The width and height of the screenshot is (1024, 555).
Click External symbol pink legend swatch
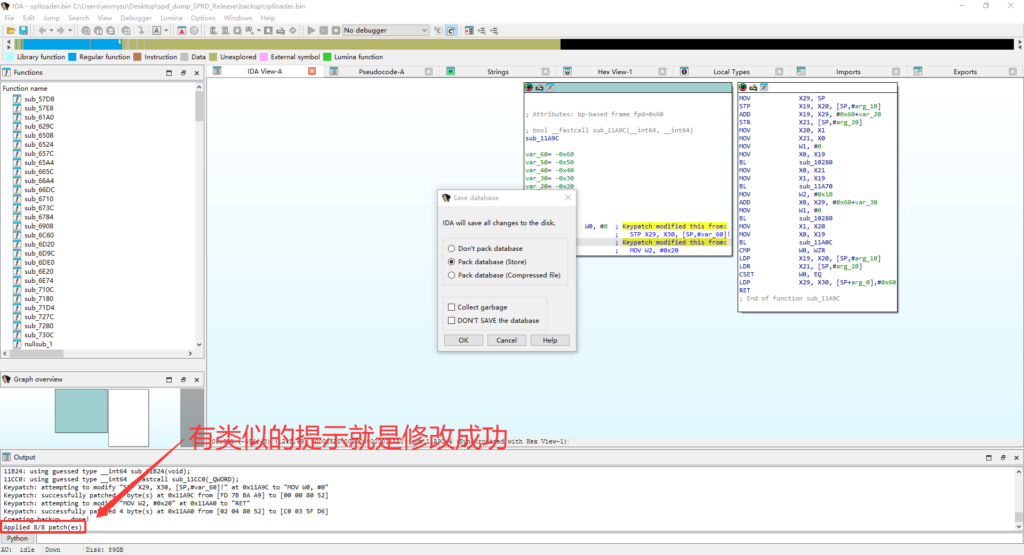[x=264, y=57]
